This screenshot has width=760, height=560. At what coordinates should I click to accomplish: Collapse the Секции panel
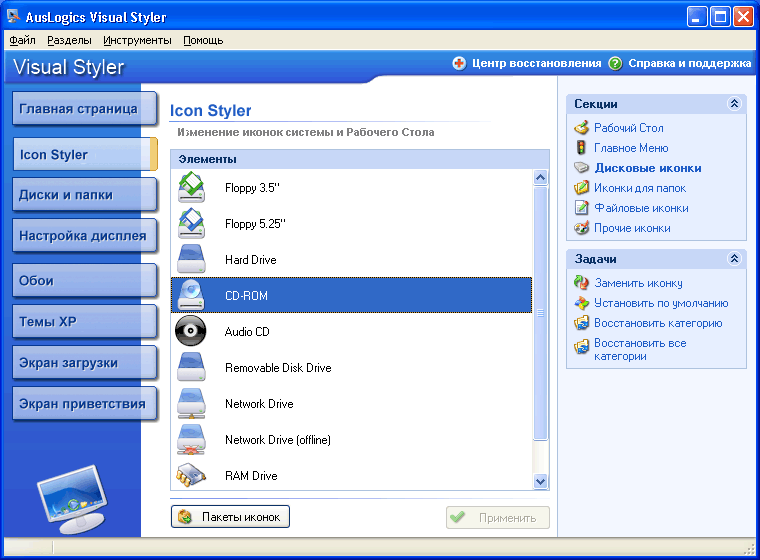pyautogui.click(x=734, y=104)
